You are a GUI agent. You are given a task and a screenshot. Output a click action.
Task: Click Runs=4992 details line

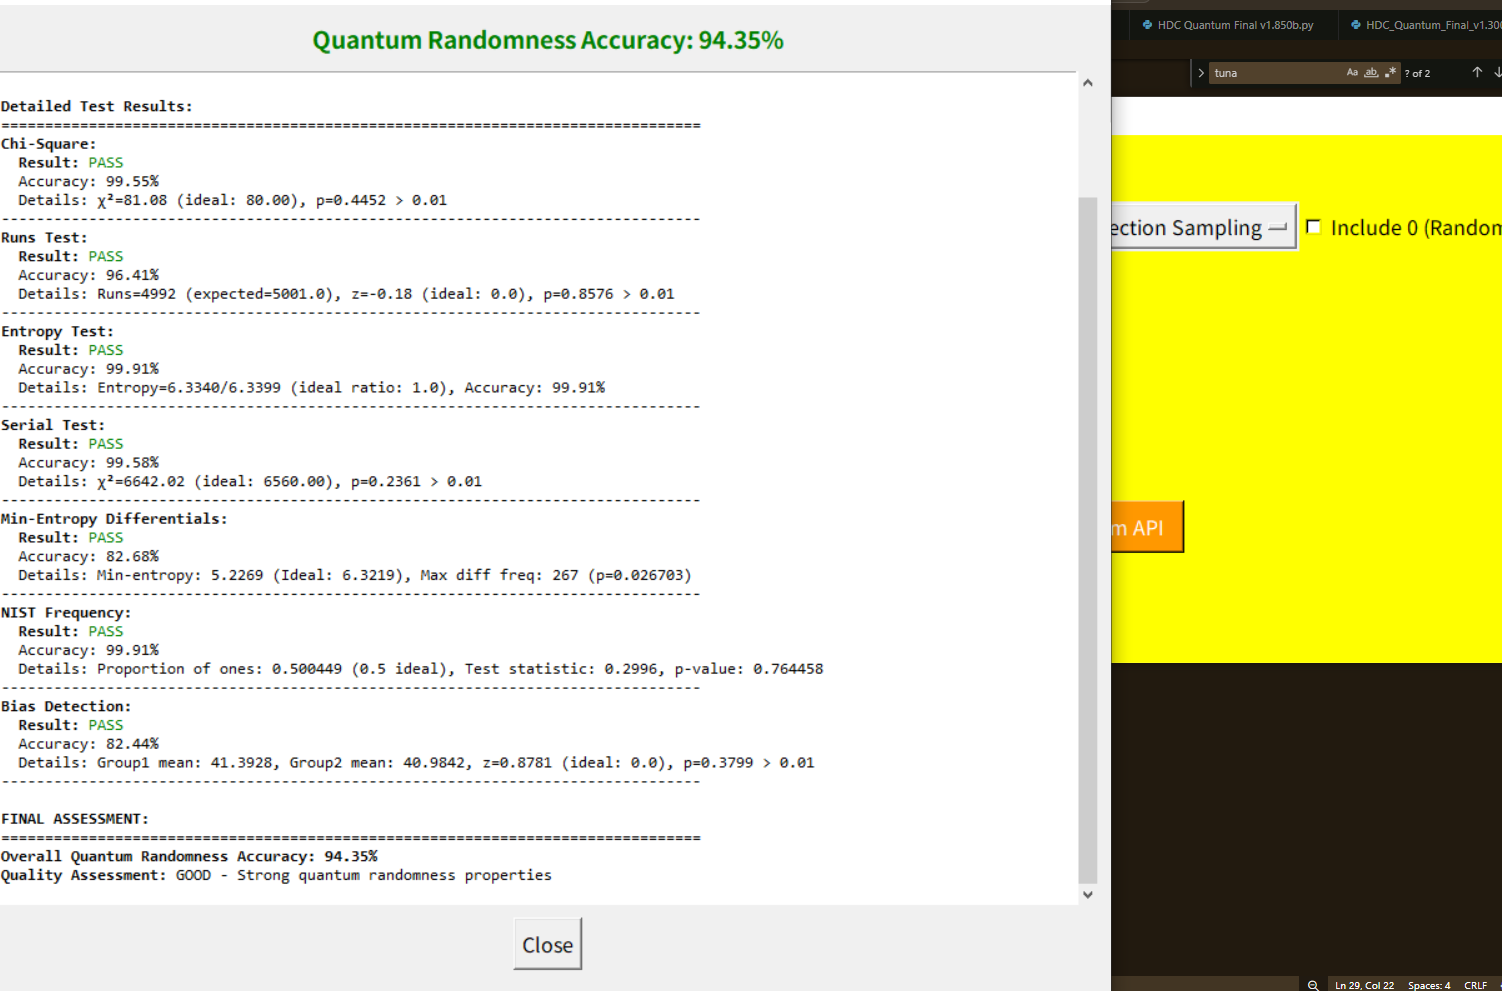[346, 294]
